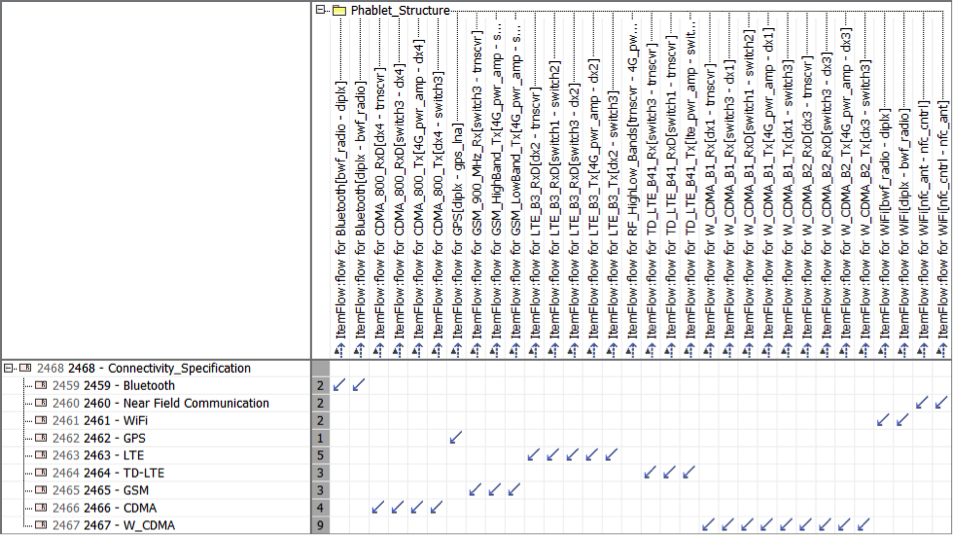Select the 2466 - CDMA row
This screenshot has width=953, height=535.
(104, 508)
